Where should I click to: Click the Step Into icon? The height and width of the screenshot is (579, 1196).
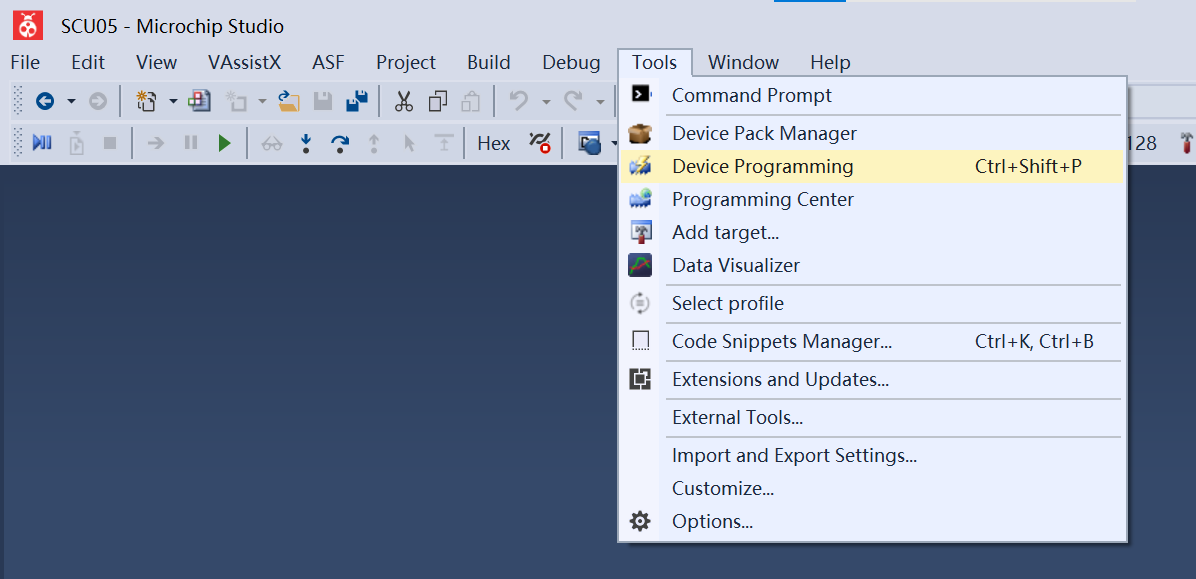tap(306, 143)
